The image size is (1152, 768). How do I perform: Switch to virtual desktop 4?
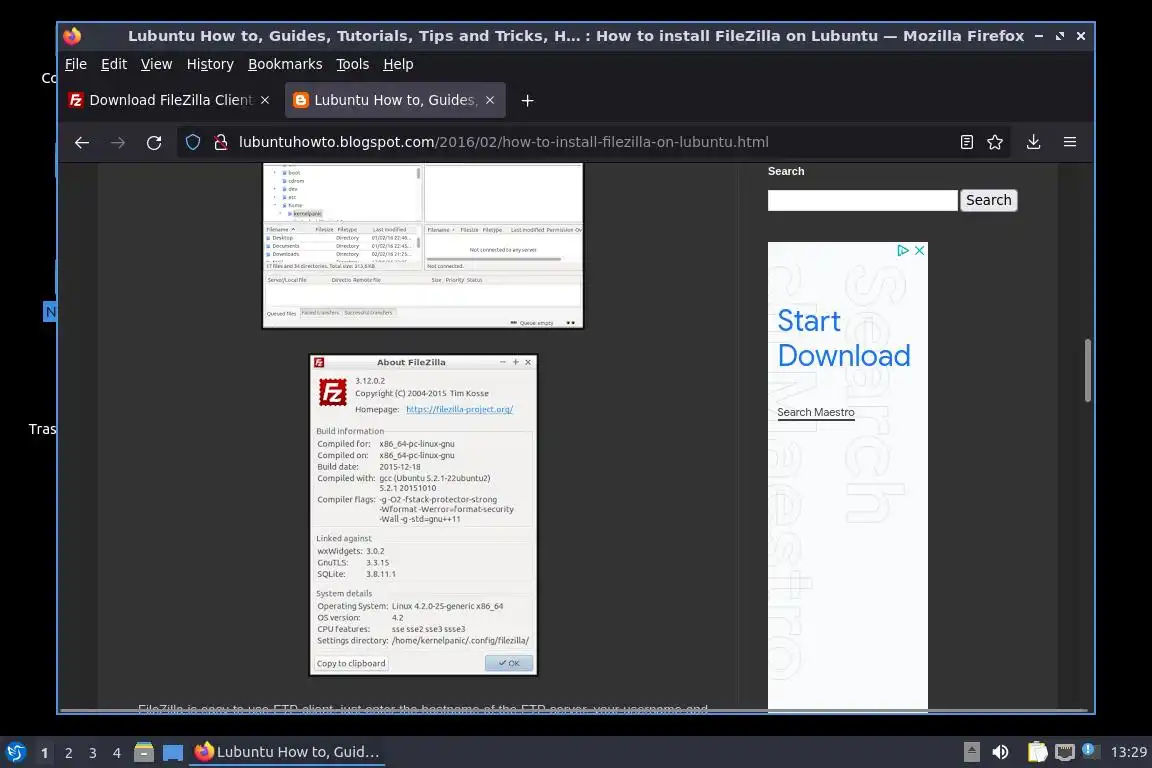117,753
